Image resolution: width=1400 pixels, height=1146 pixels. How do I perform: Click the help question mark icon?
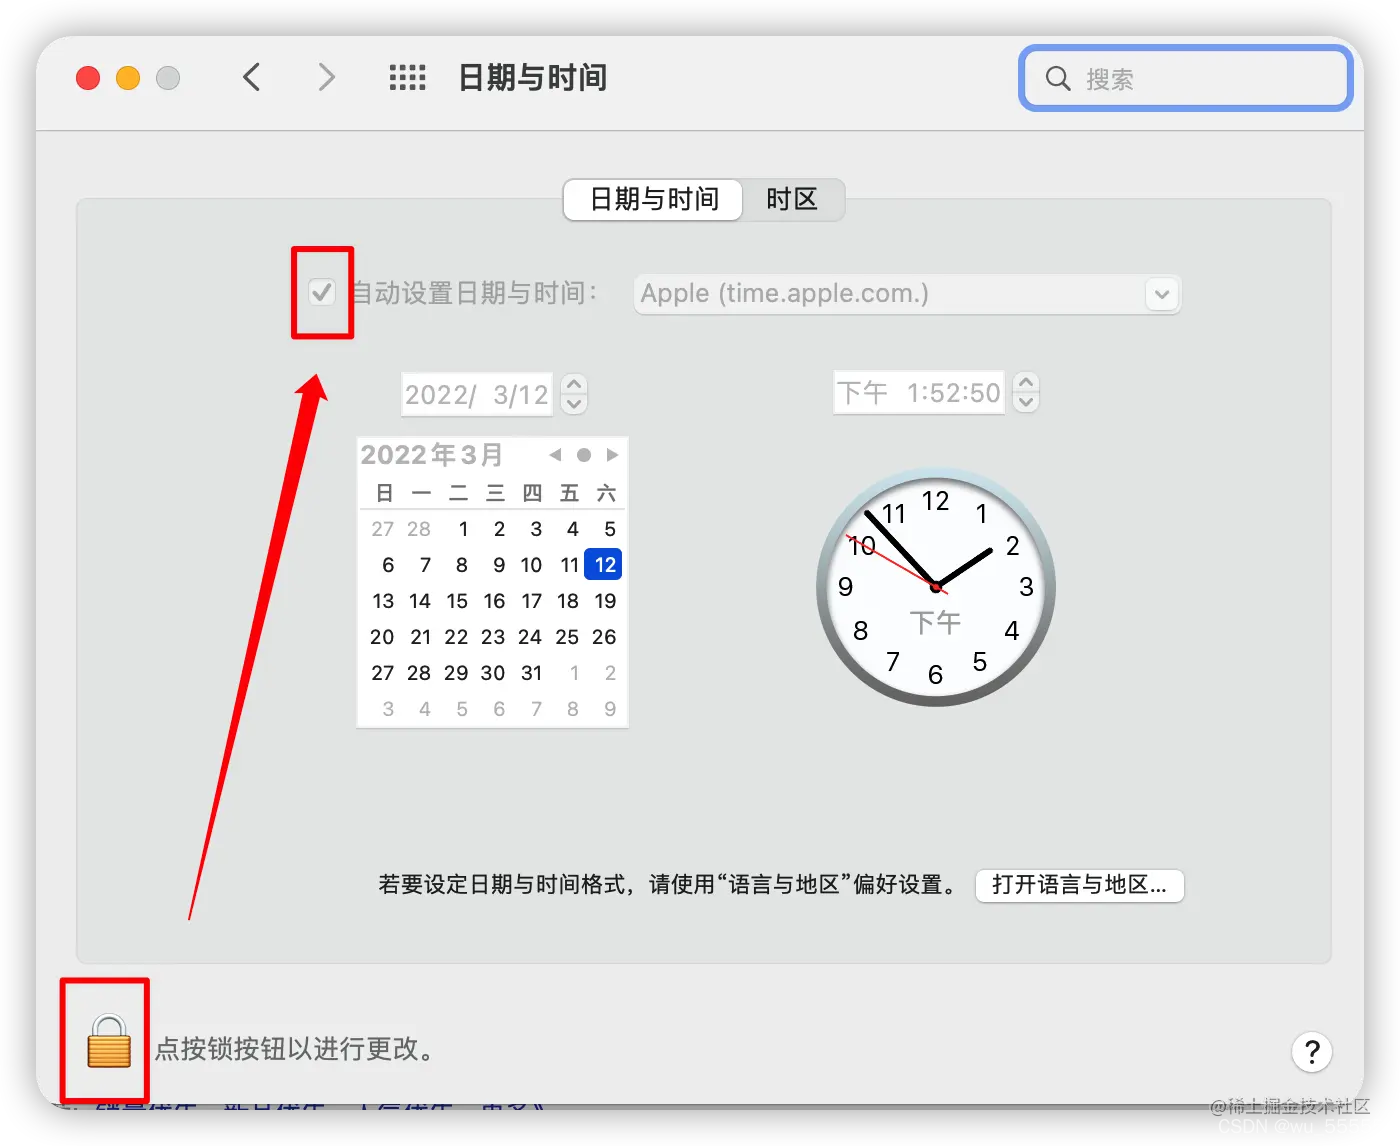(x=1312, y=1051)
